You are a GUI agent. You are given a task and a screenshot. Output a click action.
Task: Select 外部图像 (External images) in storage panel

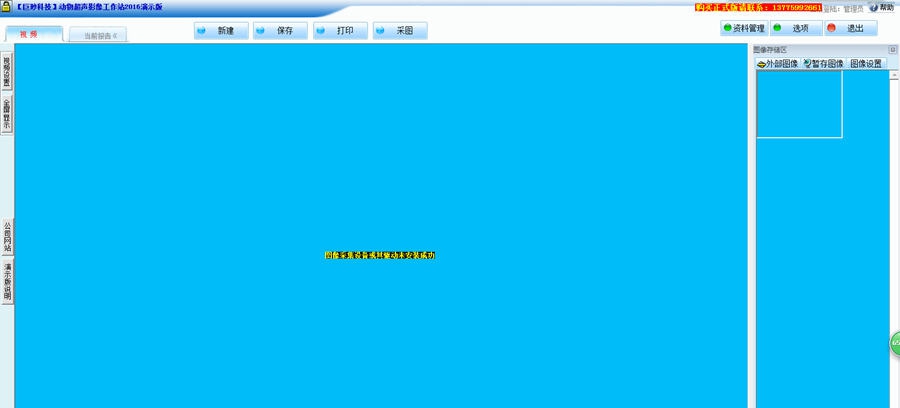click(x=778, y=64)
